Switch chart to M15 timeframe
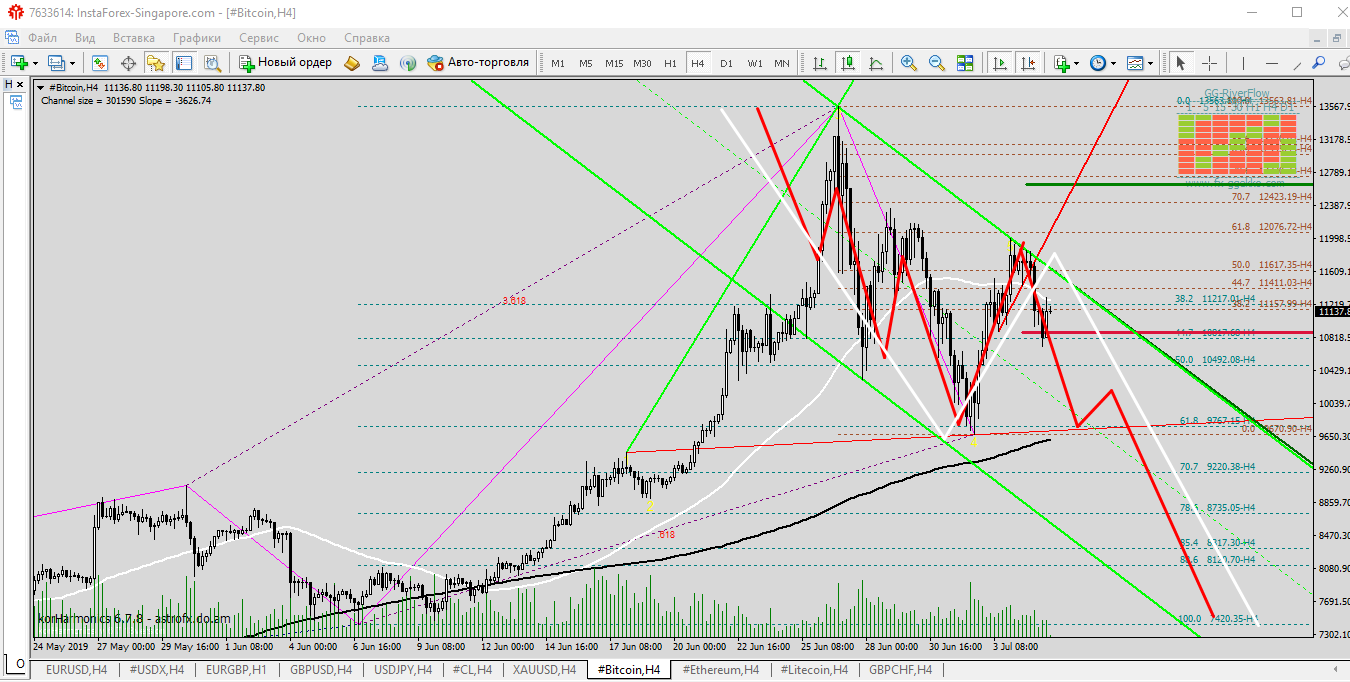 [614, 63]
